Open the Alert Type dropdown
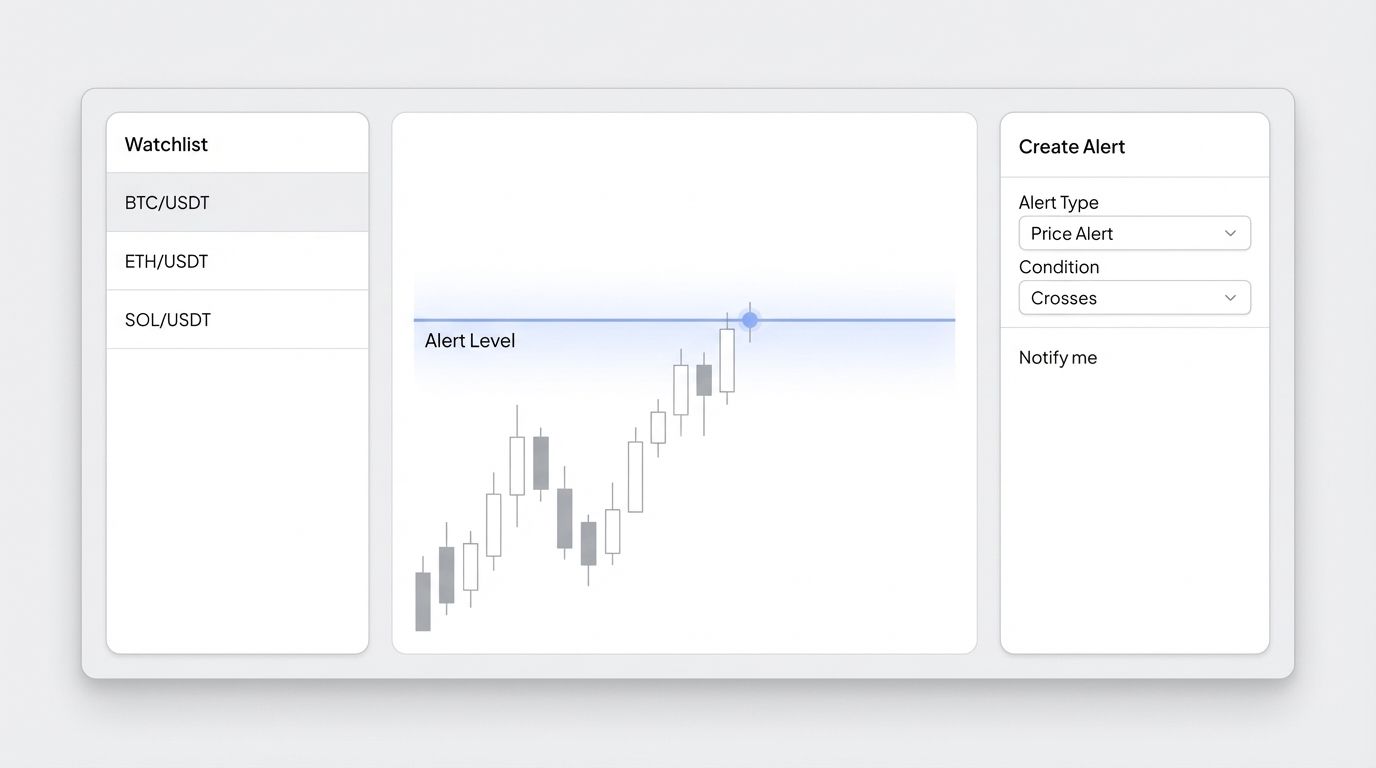 [1134, 233]
